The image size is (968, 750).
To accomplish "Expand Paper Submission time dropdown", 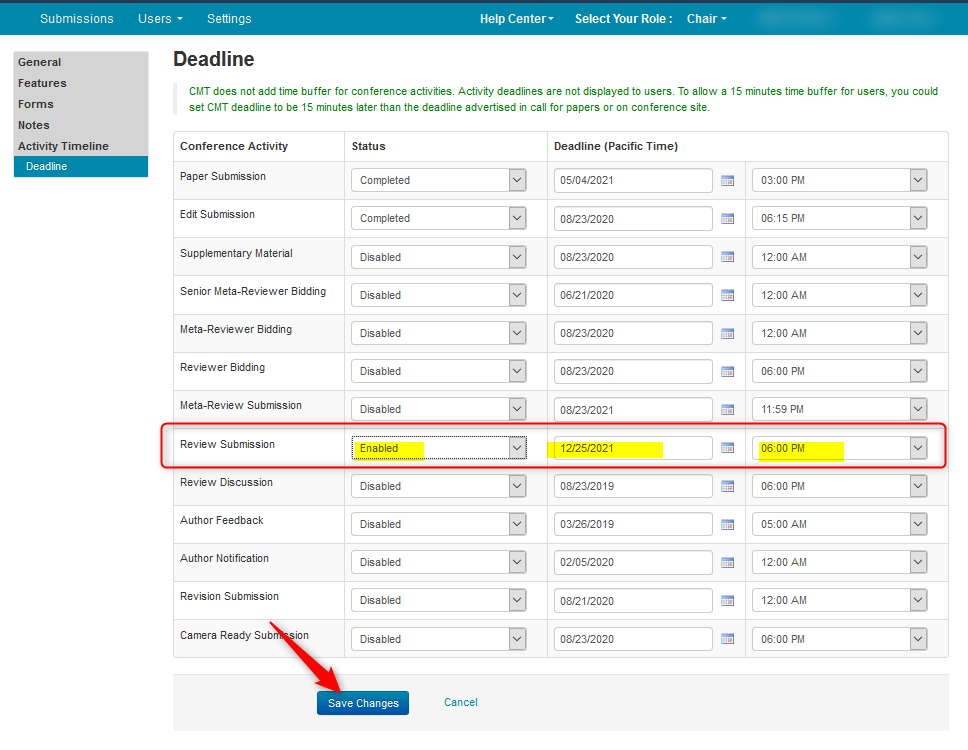I will [839, 180].
